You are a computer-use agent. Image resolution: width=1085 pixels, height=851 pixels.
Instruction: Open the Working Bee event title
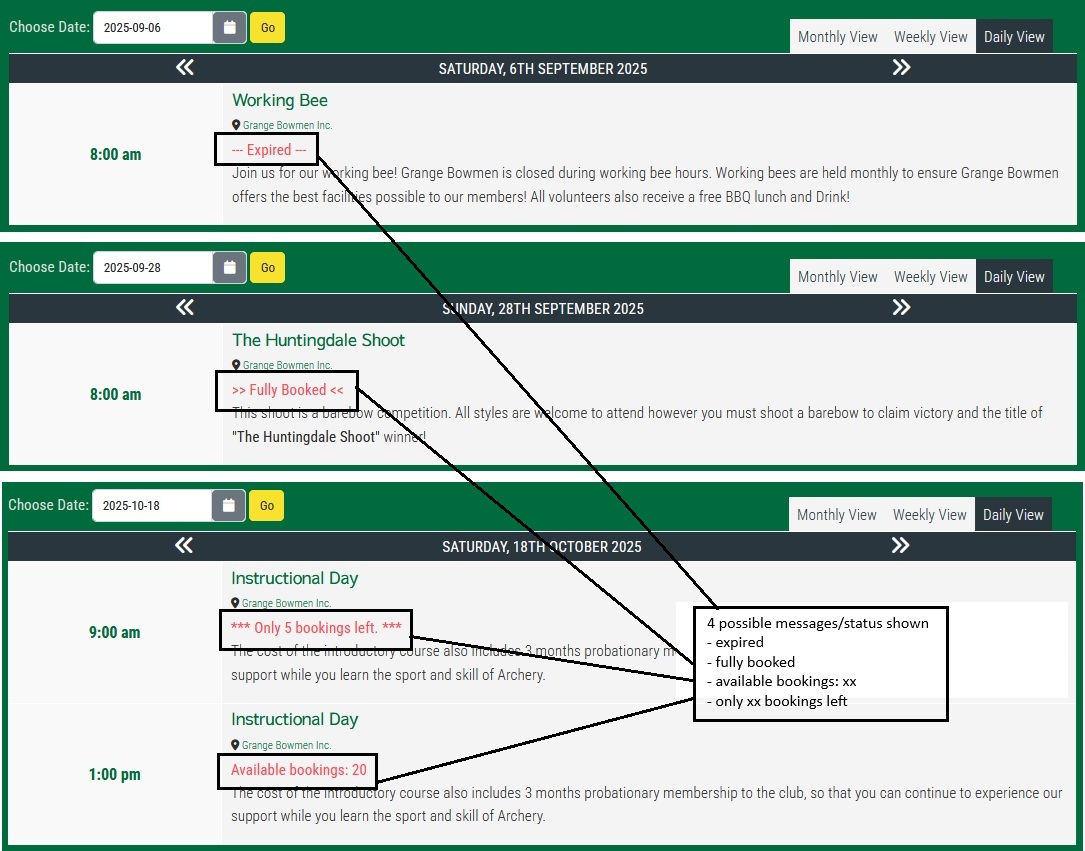tap(280, 100)
